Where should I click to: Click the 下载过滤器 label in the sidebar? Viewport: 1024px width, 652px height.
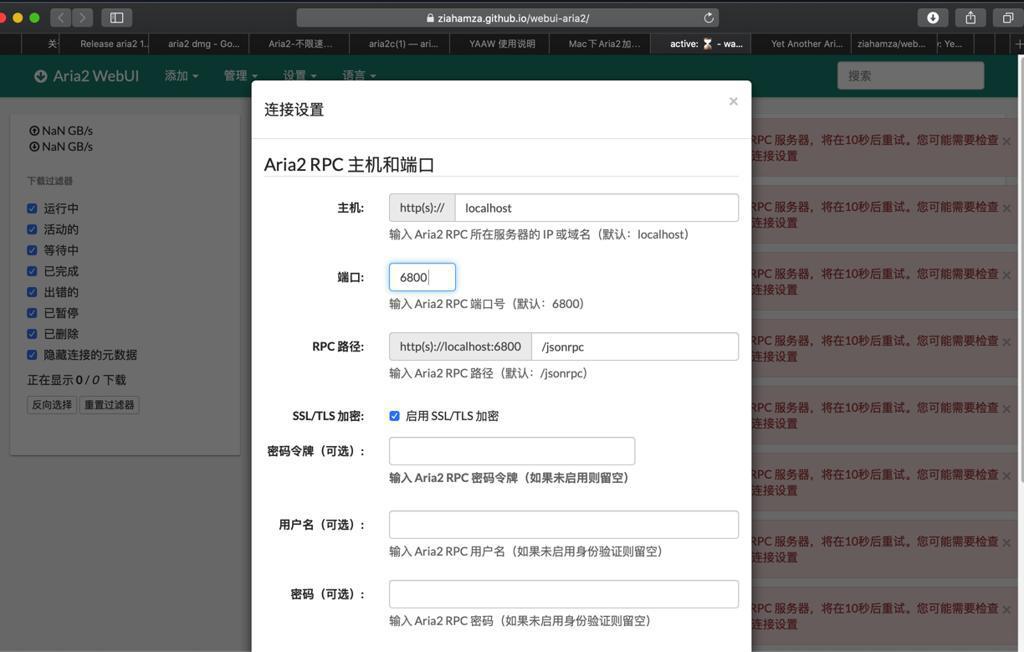(x=50, y=181)
